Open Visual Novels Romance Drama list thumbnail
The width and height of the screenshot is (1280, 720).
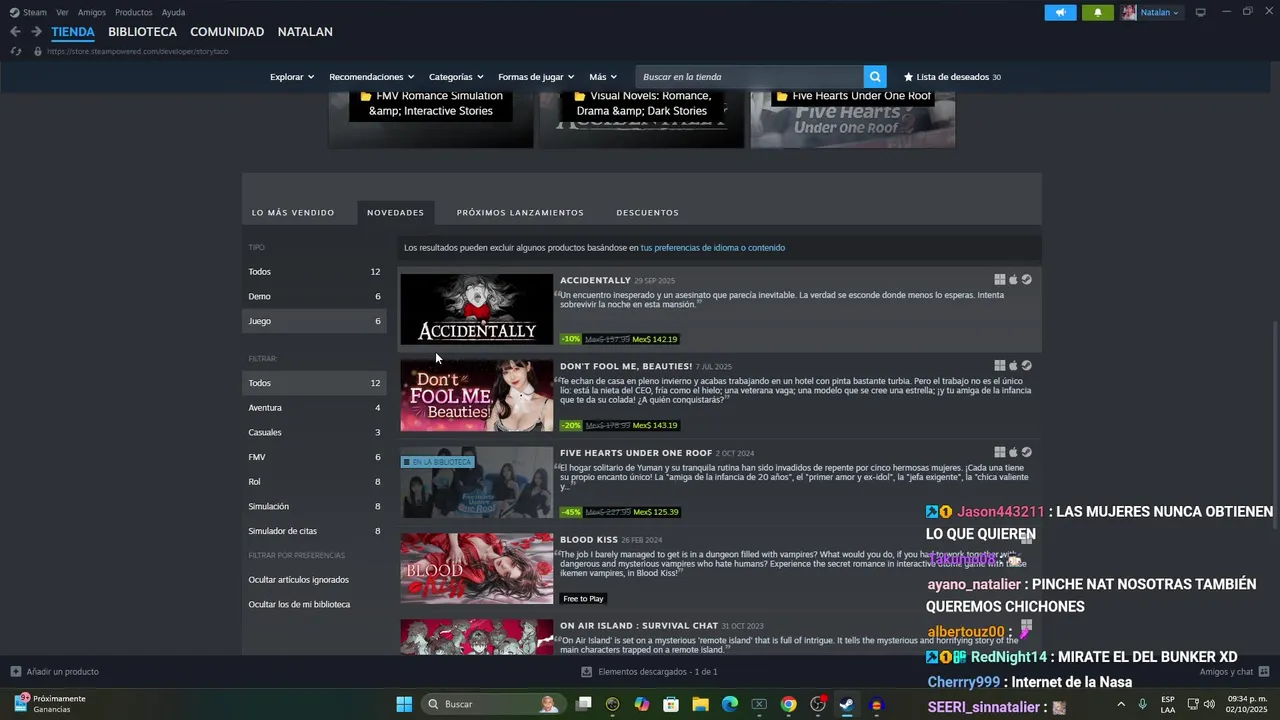pyautogui.click(x=641, y=118)
